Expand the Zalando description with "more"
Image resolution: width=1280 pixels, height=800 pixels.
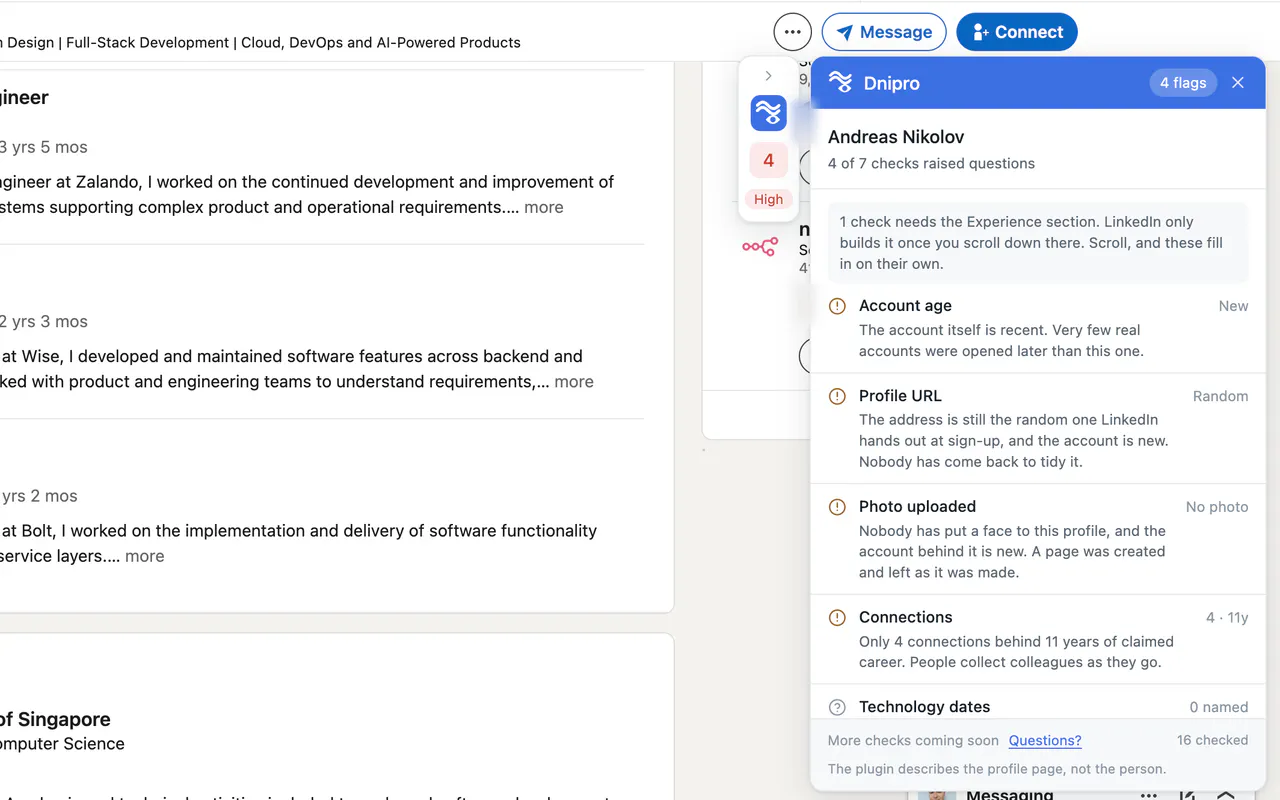coord(544,208)
